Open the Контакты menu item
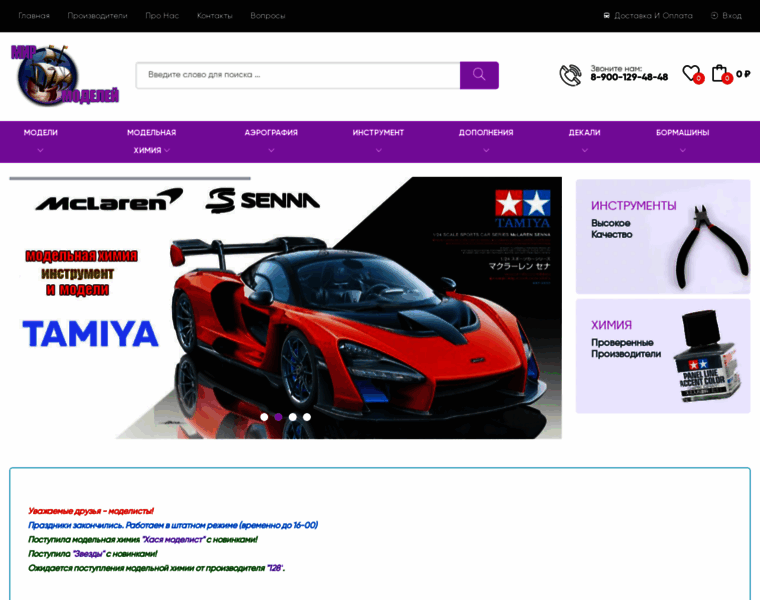 click(214, 16)
